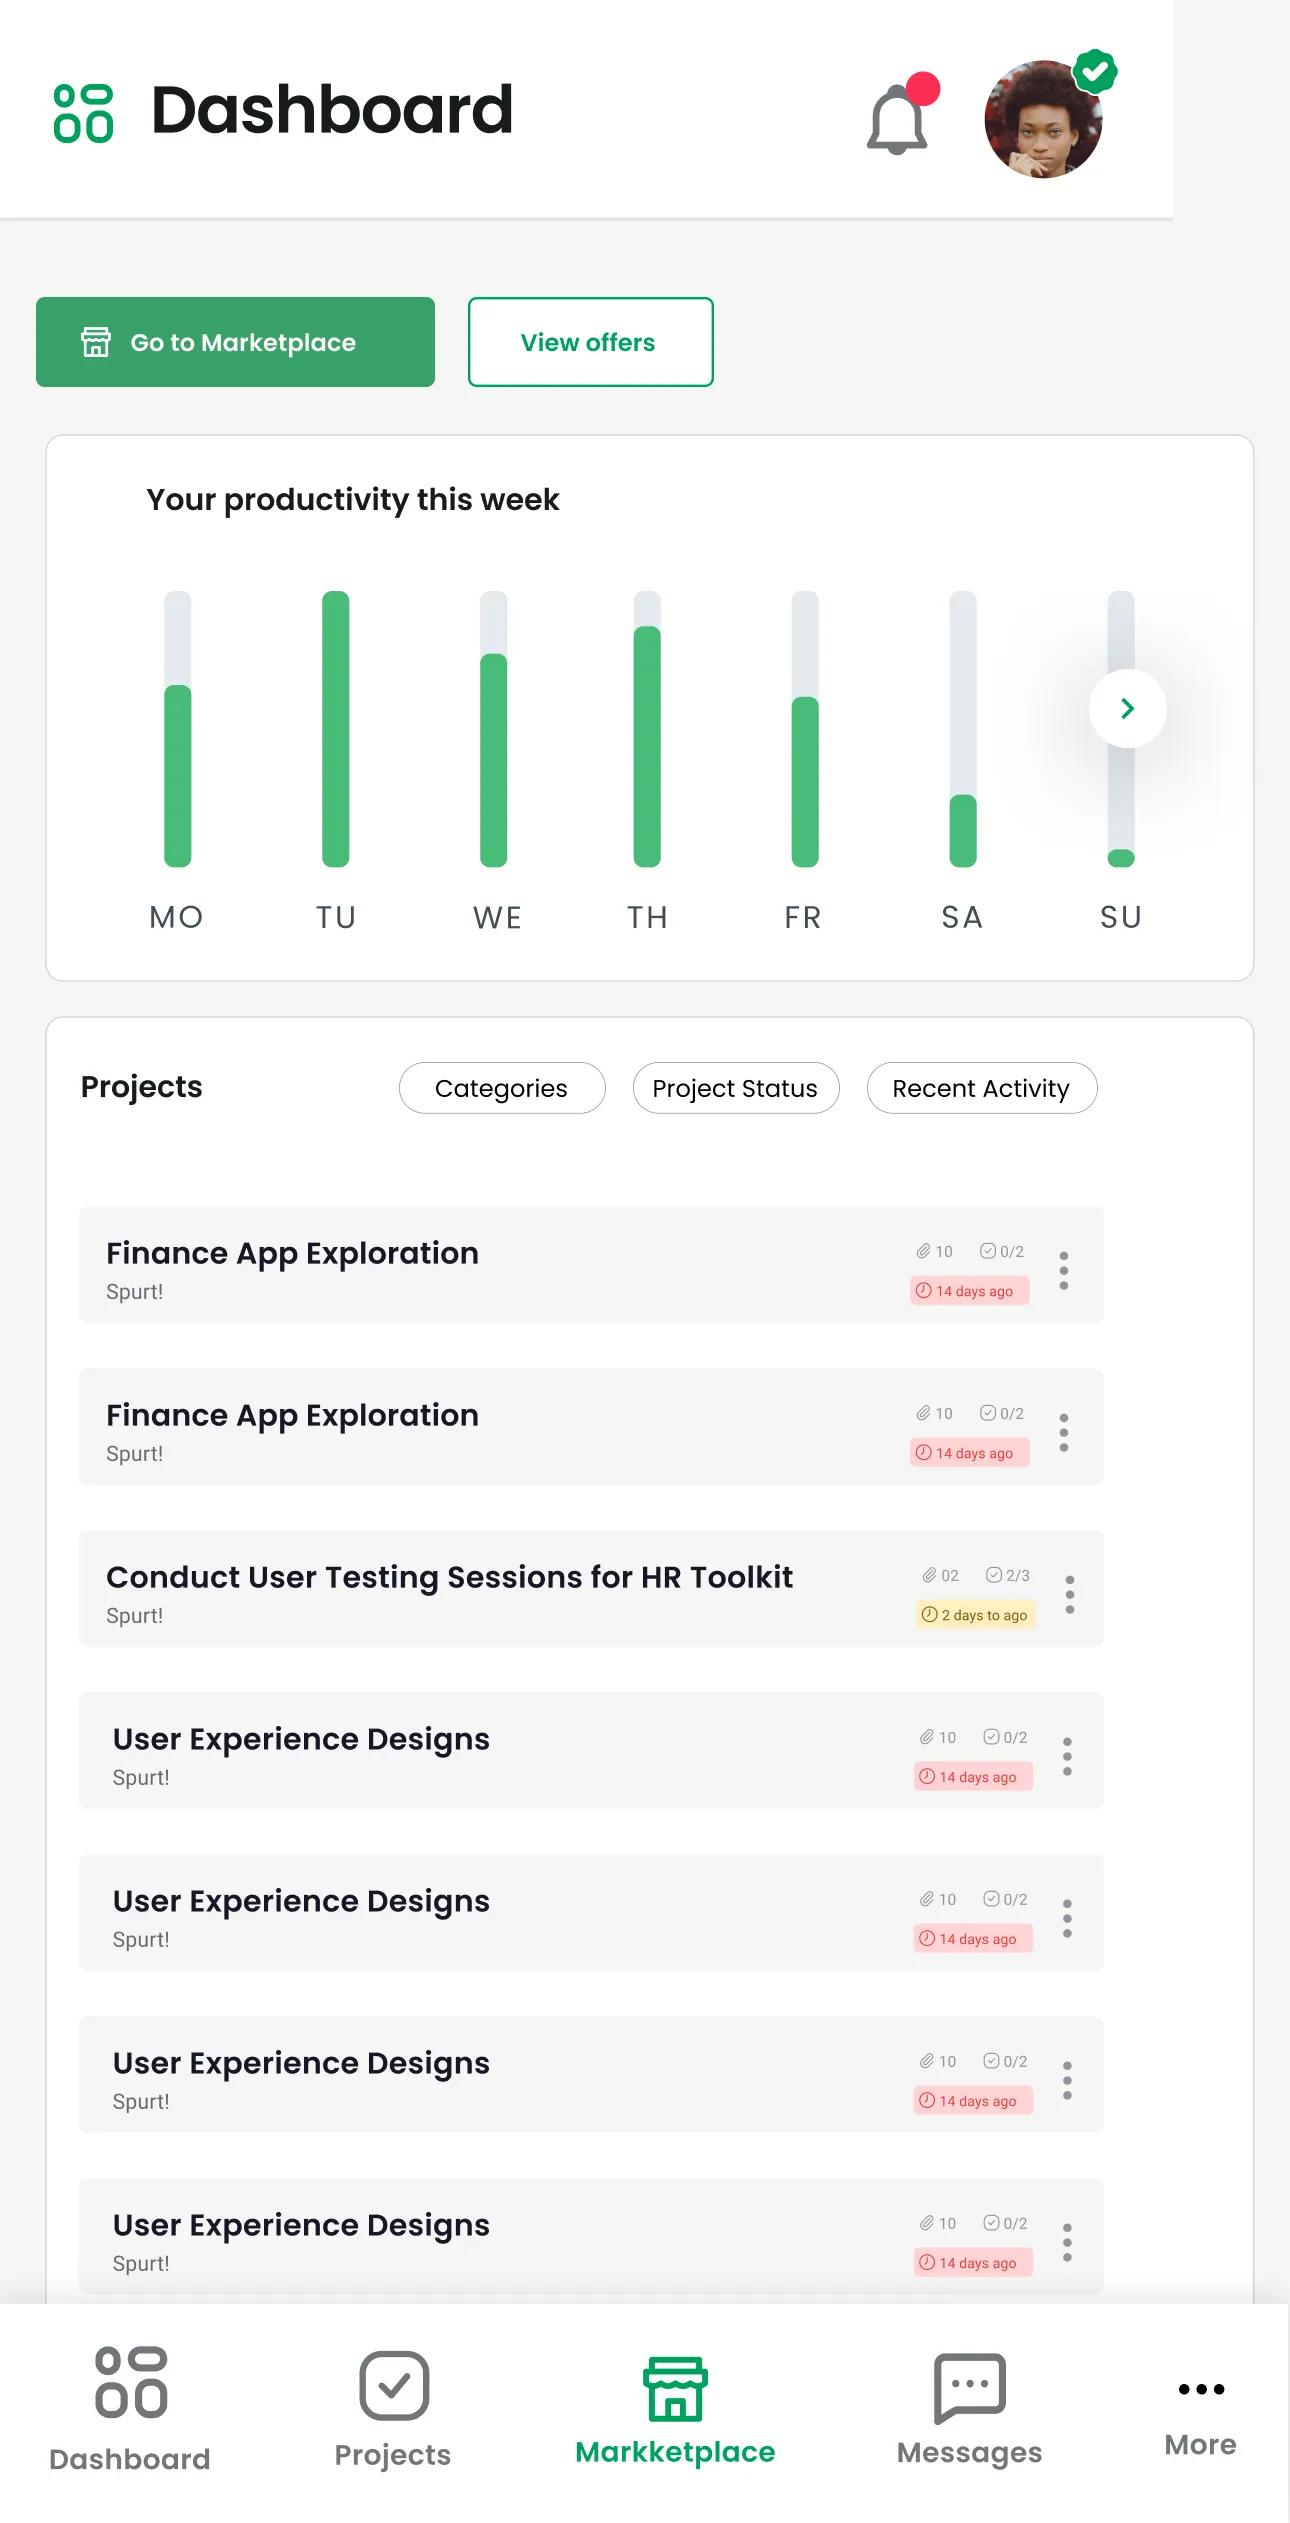Open options menu for first Finance App Exploration
The width and height of the screenshot is (1290, 2523).
pyautogui.click(x=1064, y=1270)
